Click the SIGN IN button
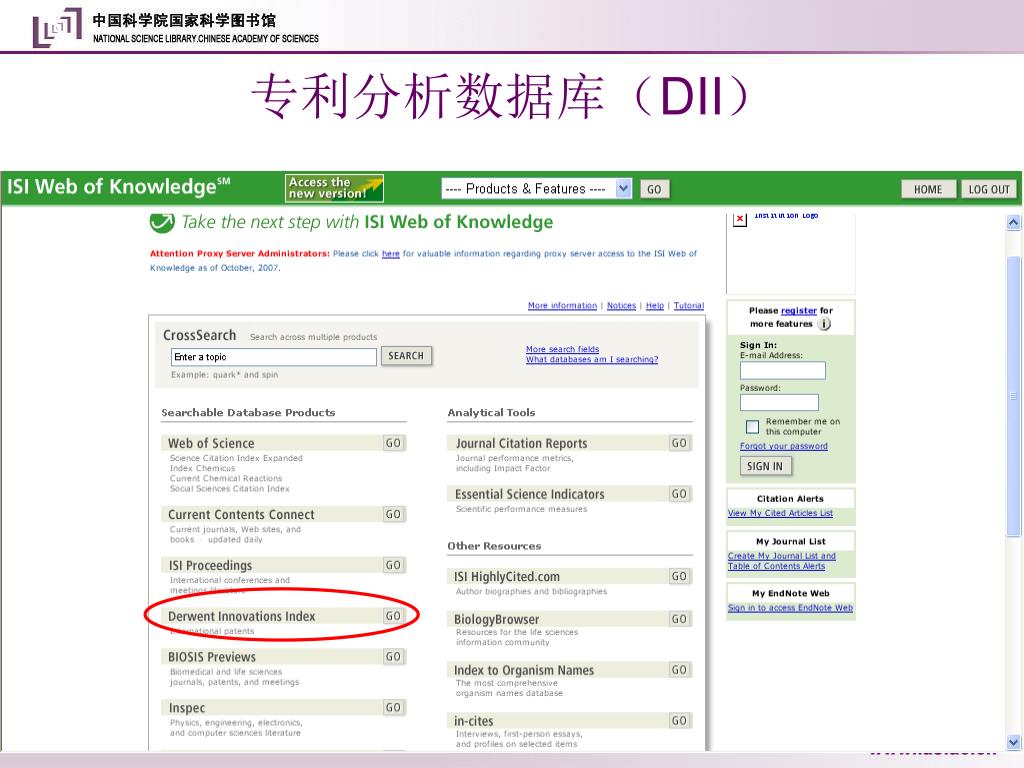Viewport: 1024px width, 768px height. (765, 466)
